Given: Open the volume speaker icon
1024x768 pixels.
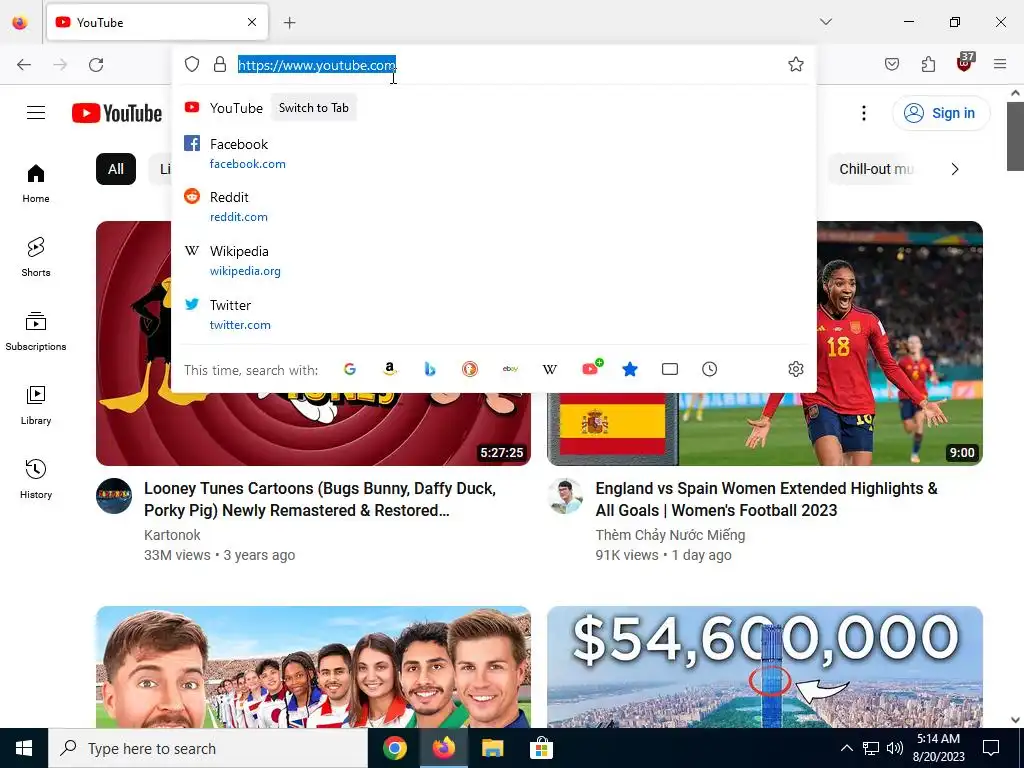Looking at the screenshot, I should (x=895, y=748).
